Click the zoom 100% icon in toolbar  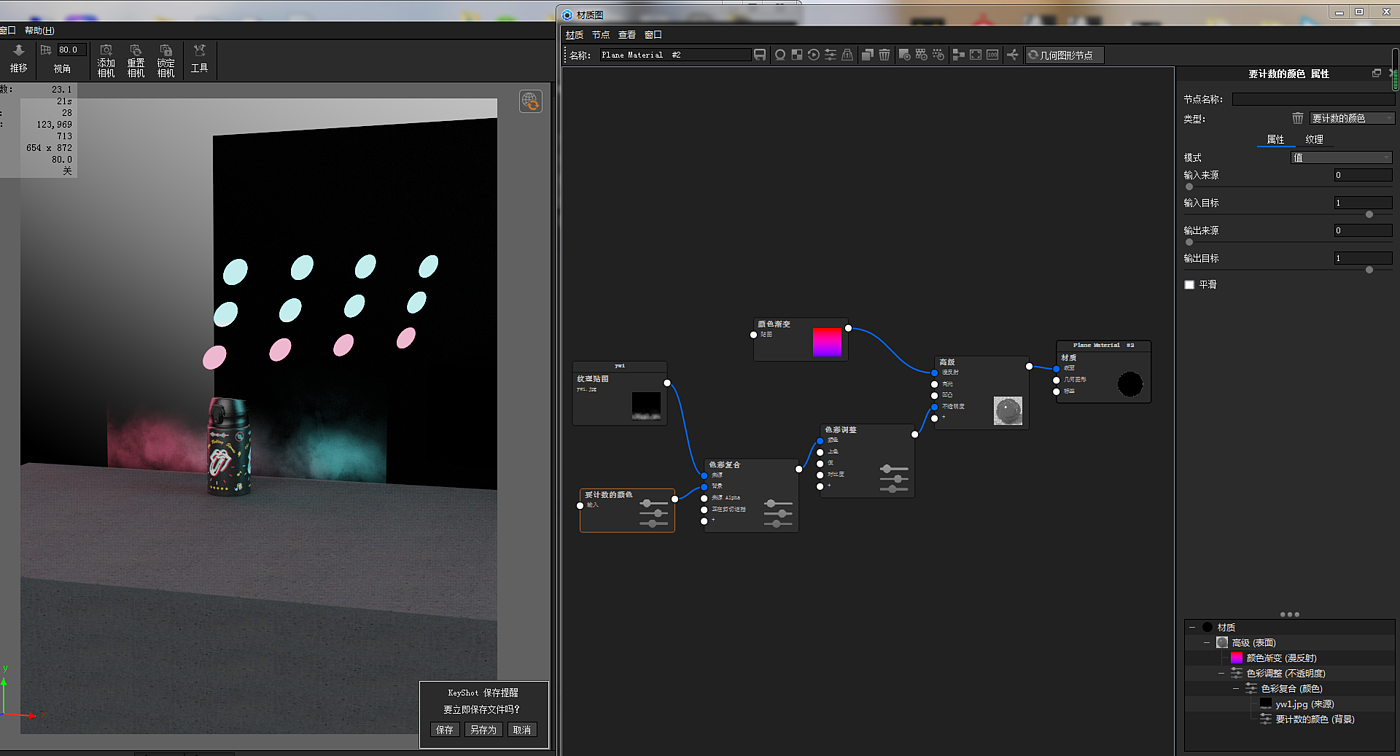pyautogui.click(x=992, y=55)
